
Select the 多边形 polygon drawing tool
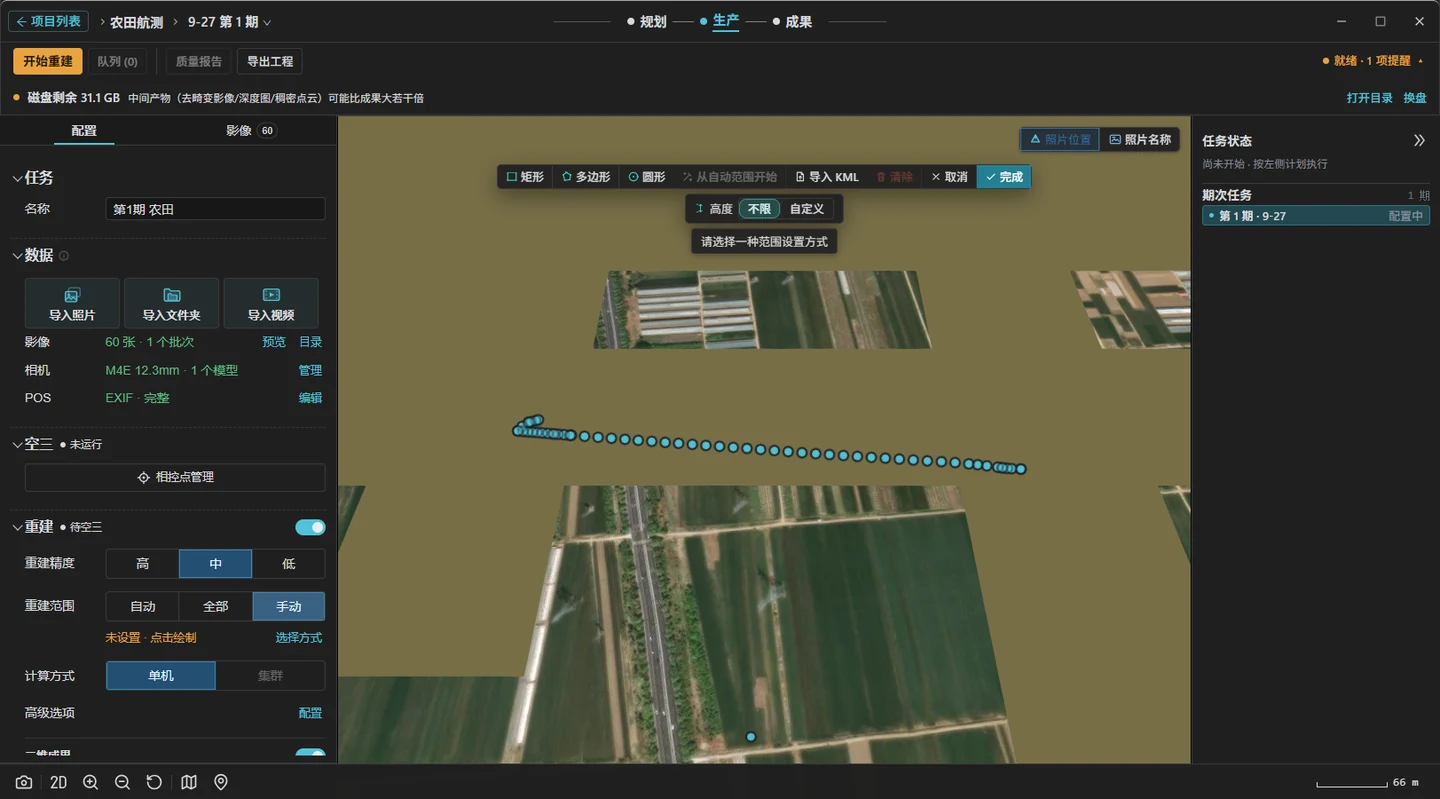pos(586,177)
